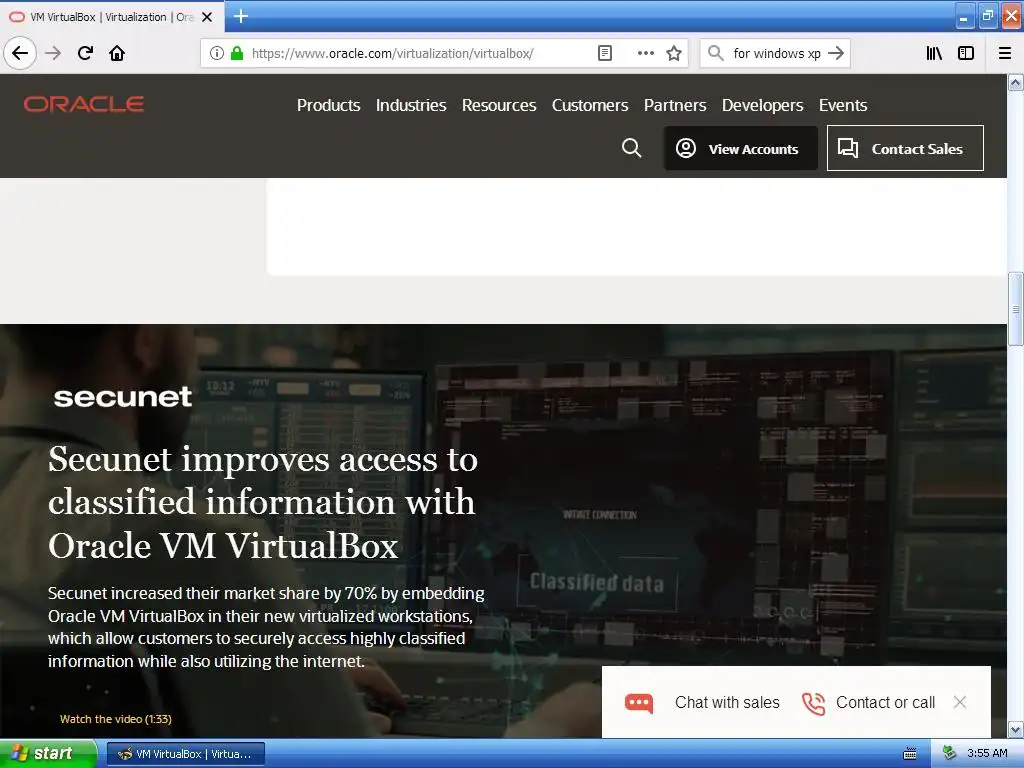Screen dimensions: 1024x768
Task: Toggle reader view in the address bar
Action: pyautogui.click(x=605, y=54)
